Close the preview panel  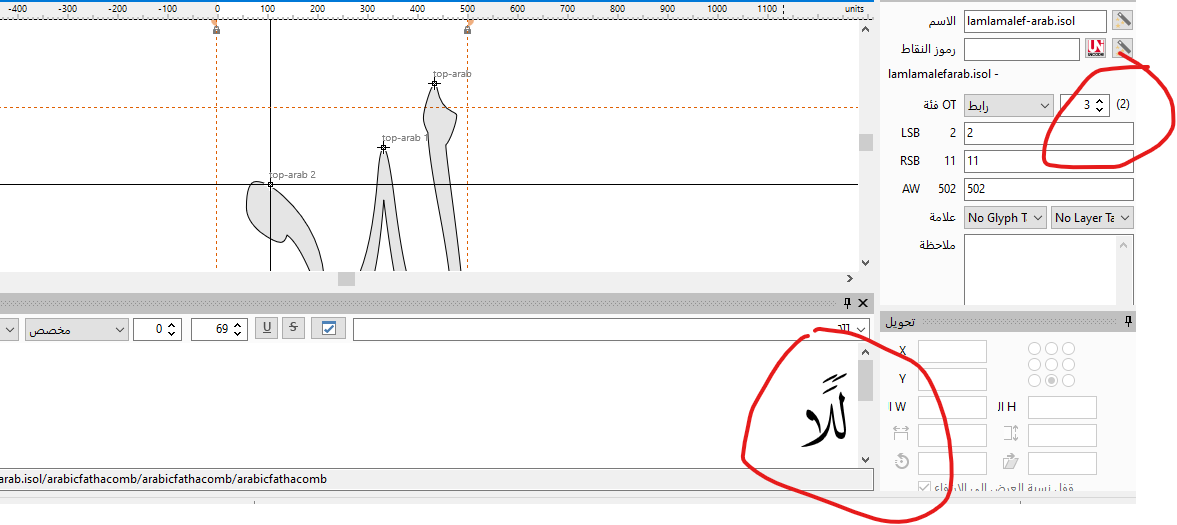coord(863,302)
